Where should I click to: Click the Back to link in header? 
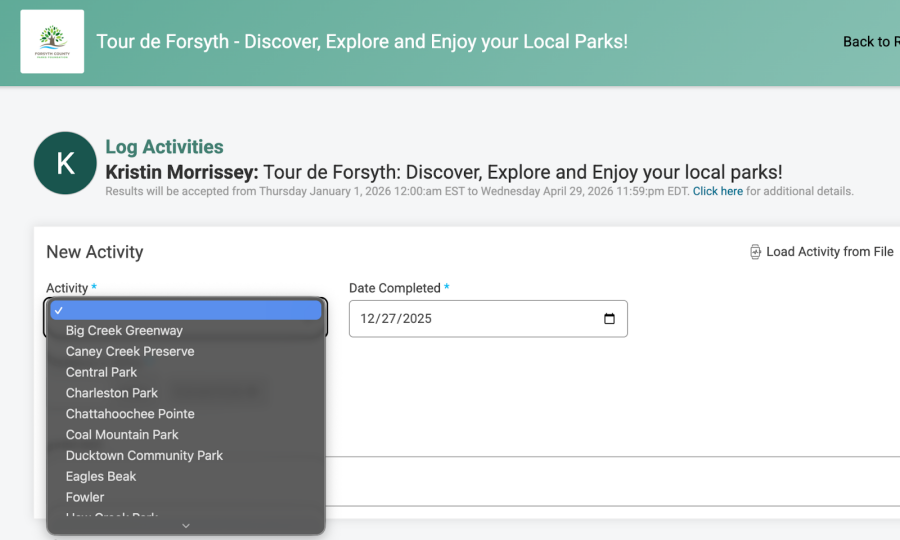pyautogui.click(x=870, y=42)
